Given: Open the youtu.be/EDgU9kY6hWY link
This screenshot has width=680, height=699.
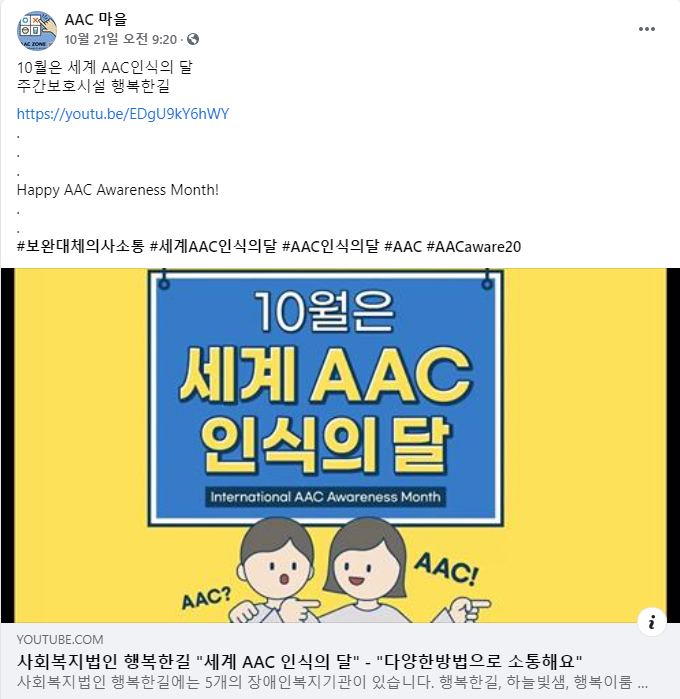Looking at the screenshot, I should tap(123, 114).
